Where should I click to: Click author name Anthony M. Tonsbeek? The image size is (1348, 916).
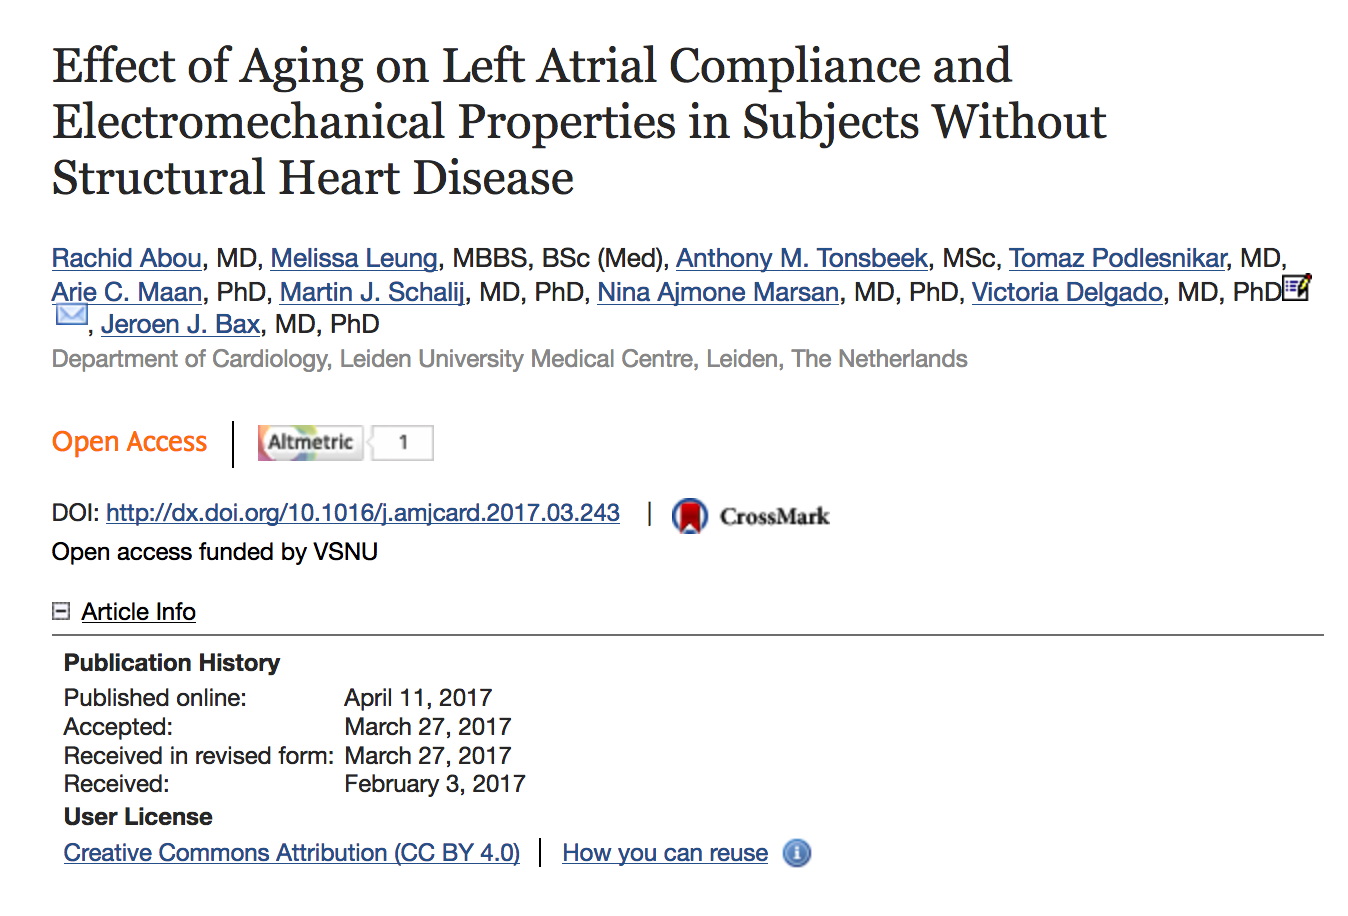(x=802, y=258)
